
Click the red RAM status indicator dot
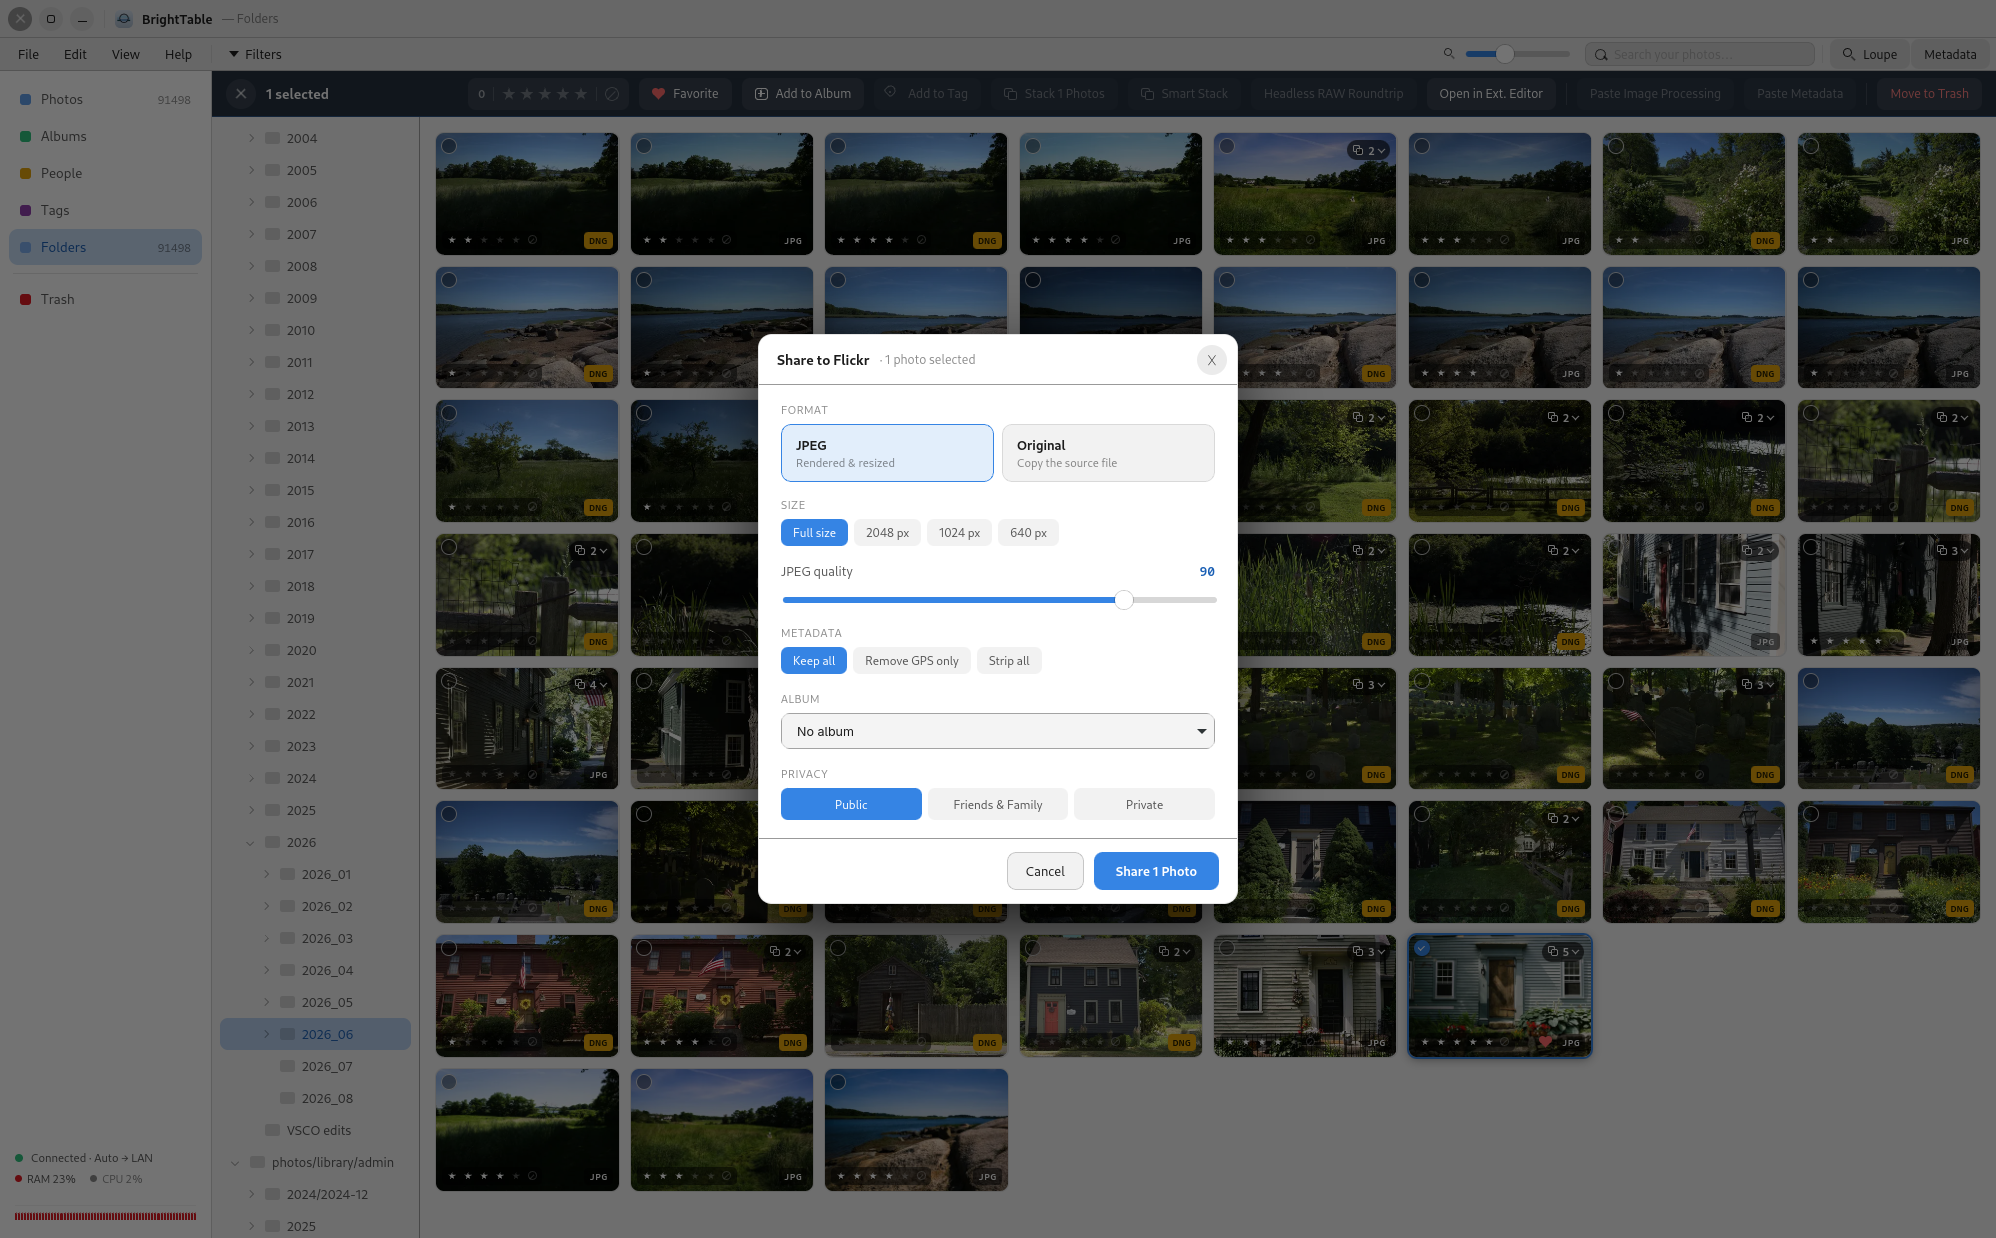point(19,1179)
